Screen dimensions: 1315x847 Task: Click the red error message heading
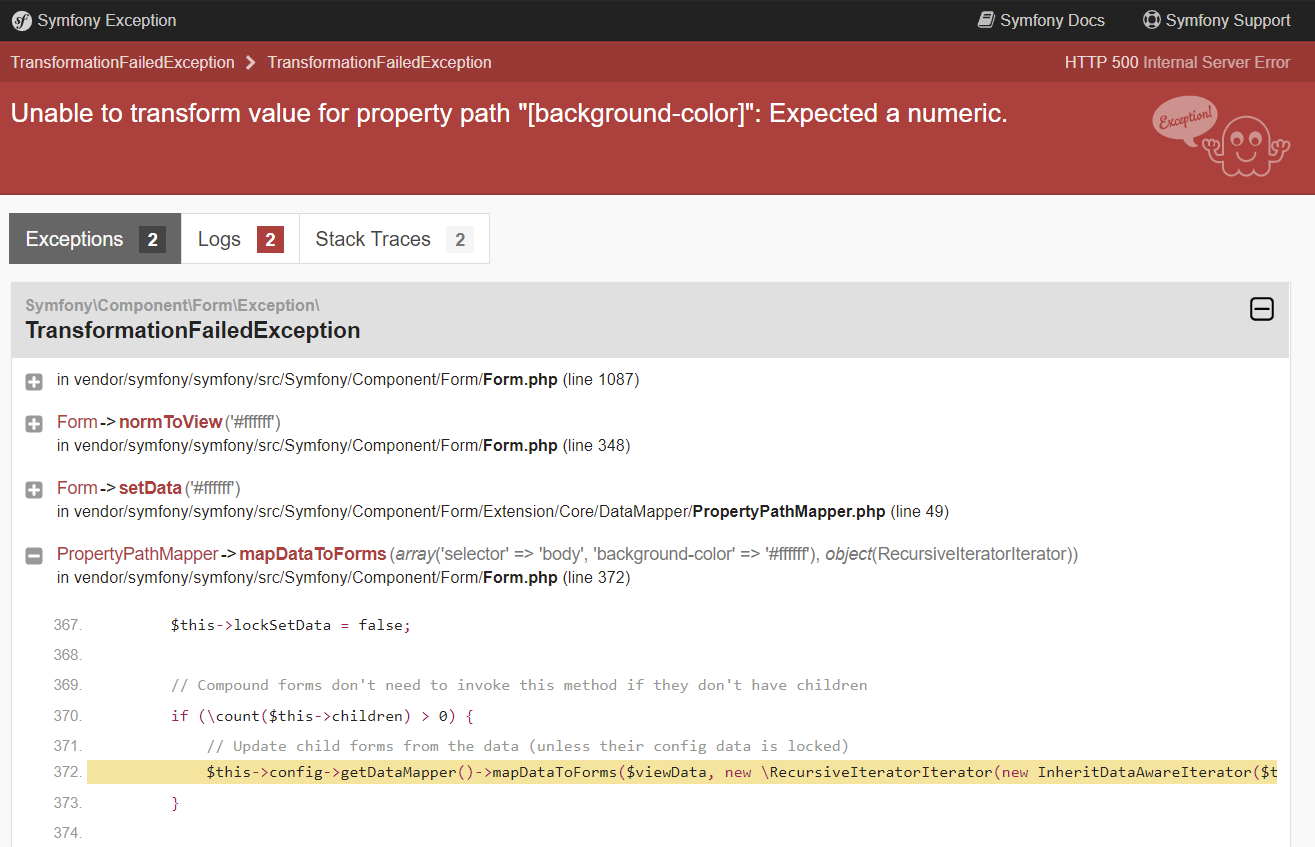pyautogui.click(x=507, y=113)
